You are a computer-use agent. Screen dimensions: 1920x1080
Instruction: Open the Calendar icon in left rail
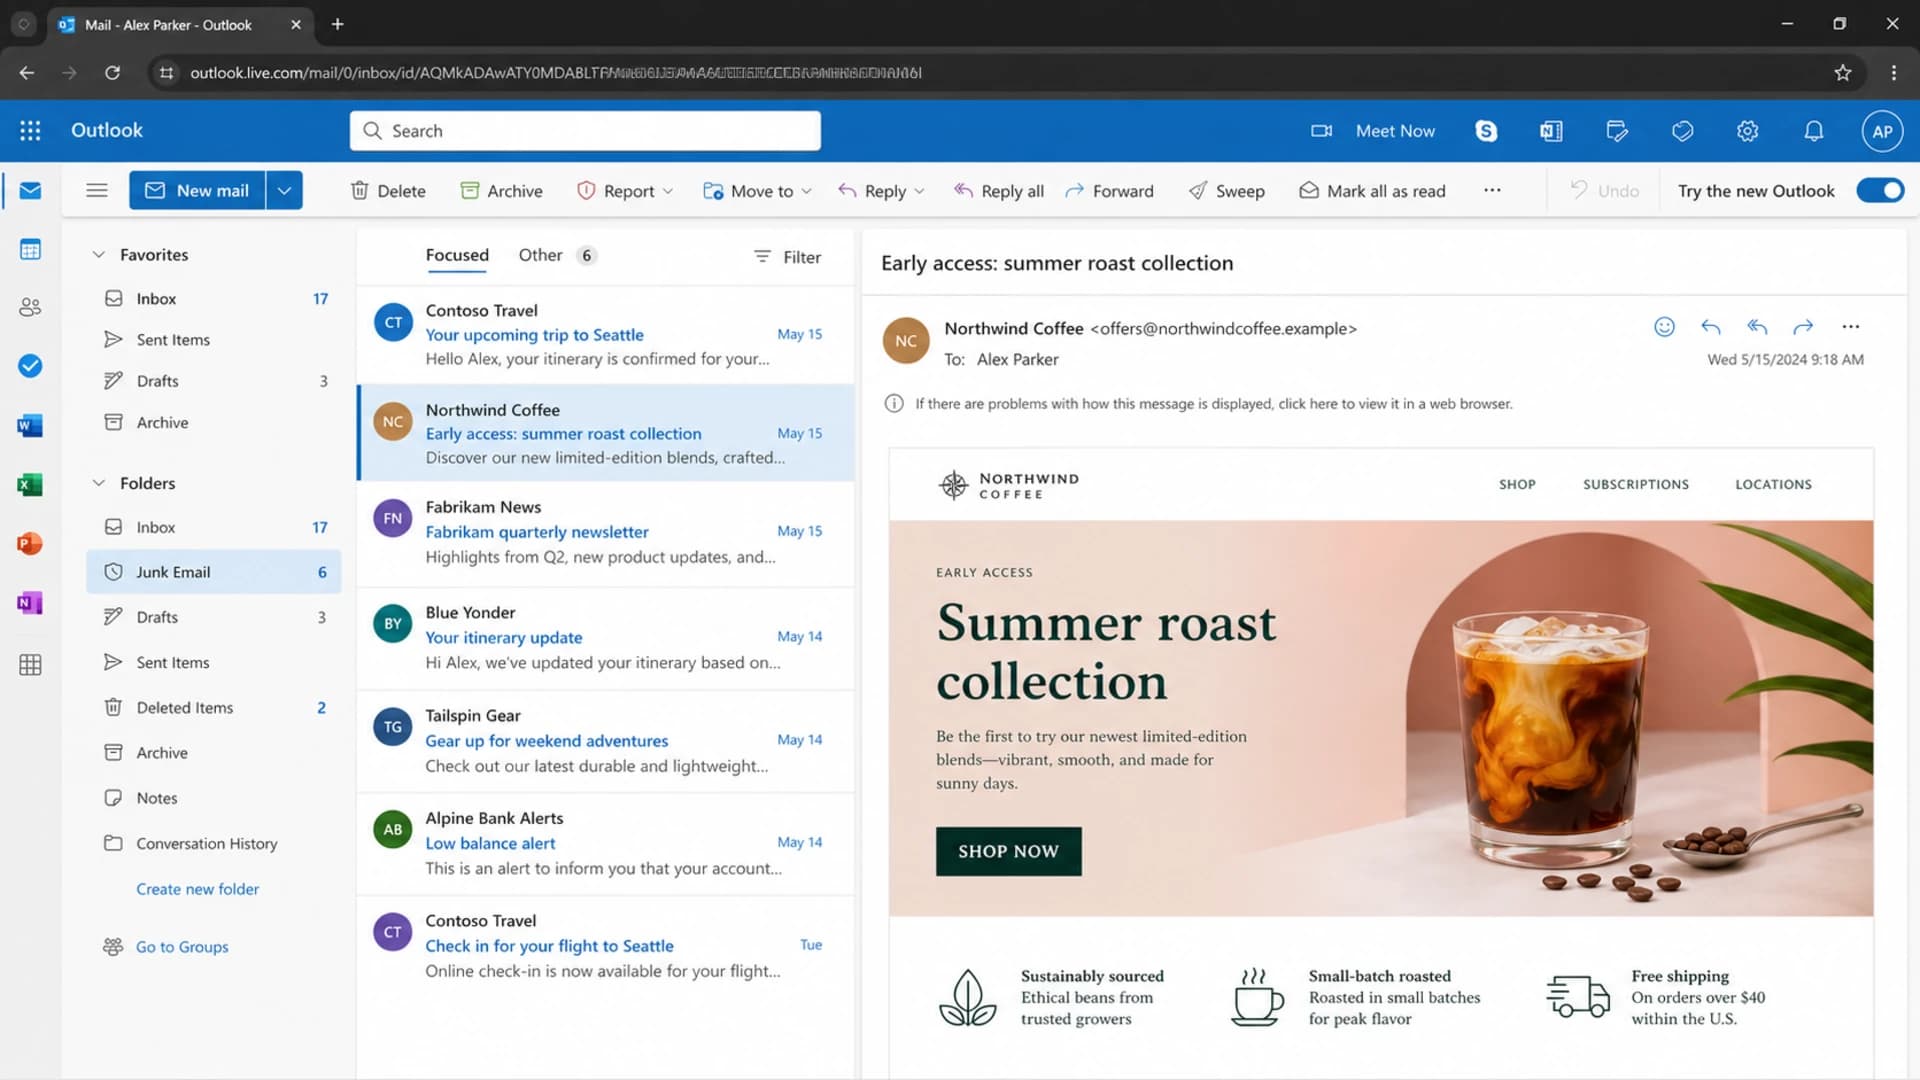pos(30,249)
